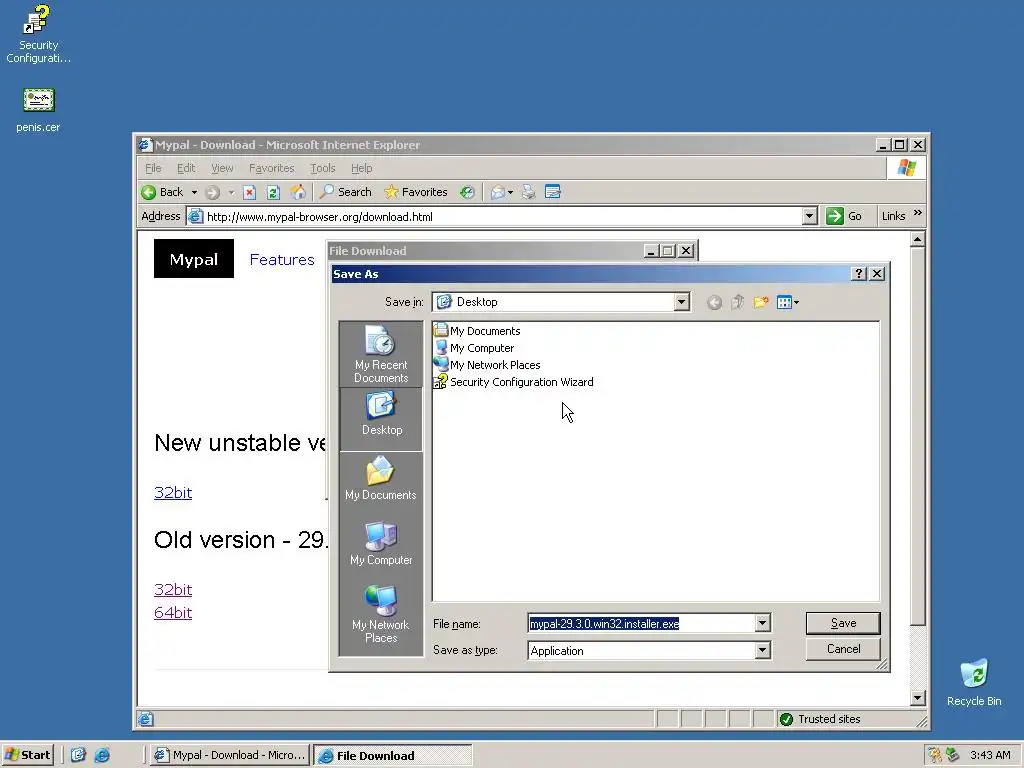Open the File name dropdown arrow
This screenshot has width=1024, height=768.
coord(762,624)
